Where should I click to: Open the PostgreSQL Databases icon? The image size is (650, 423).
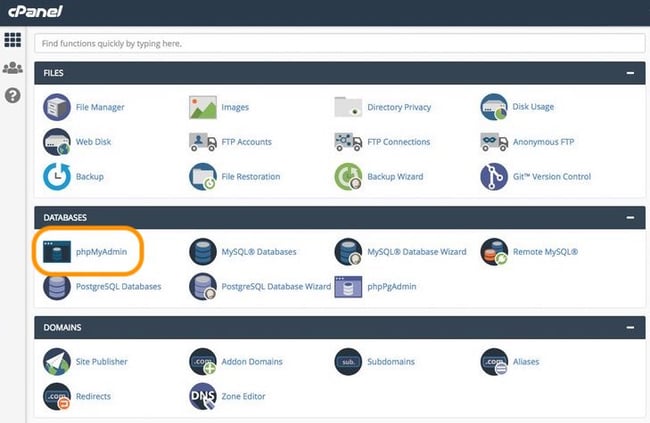pos(57,287)
